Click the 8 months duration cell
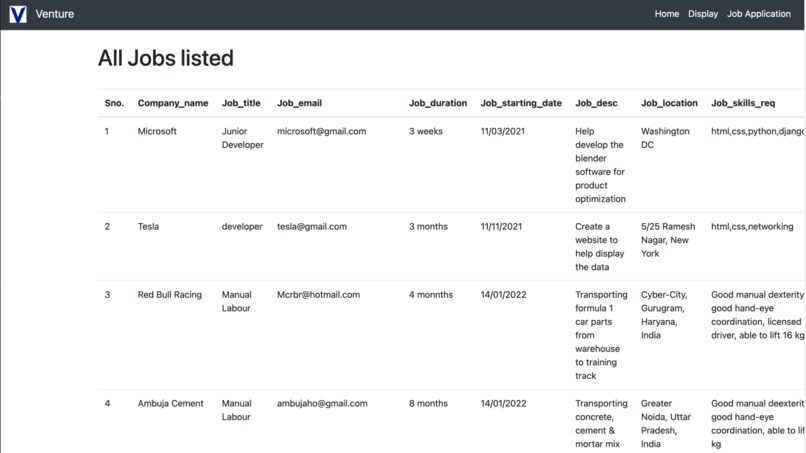Image resolution: width=806 pixels, height=453 pixels. pos(428,404)
